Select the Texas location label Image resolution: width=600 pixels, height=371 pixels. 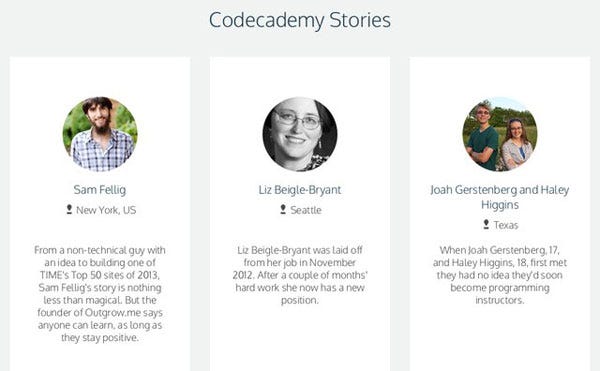506,225
